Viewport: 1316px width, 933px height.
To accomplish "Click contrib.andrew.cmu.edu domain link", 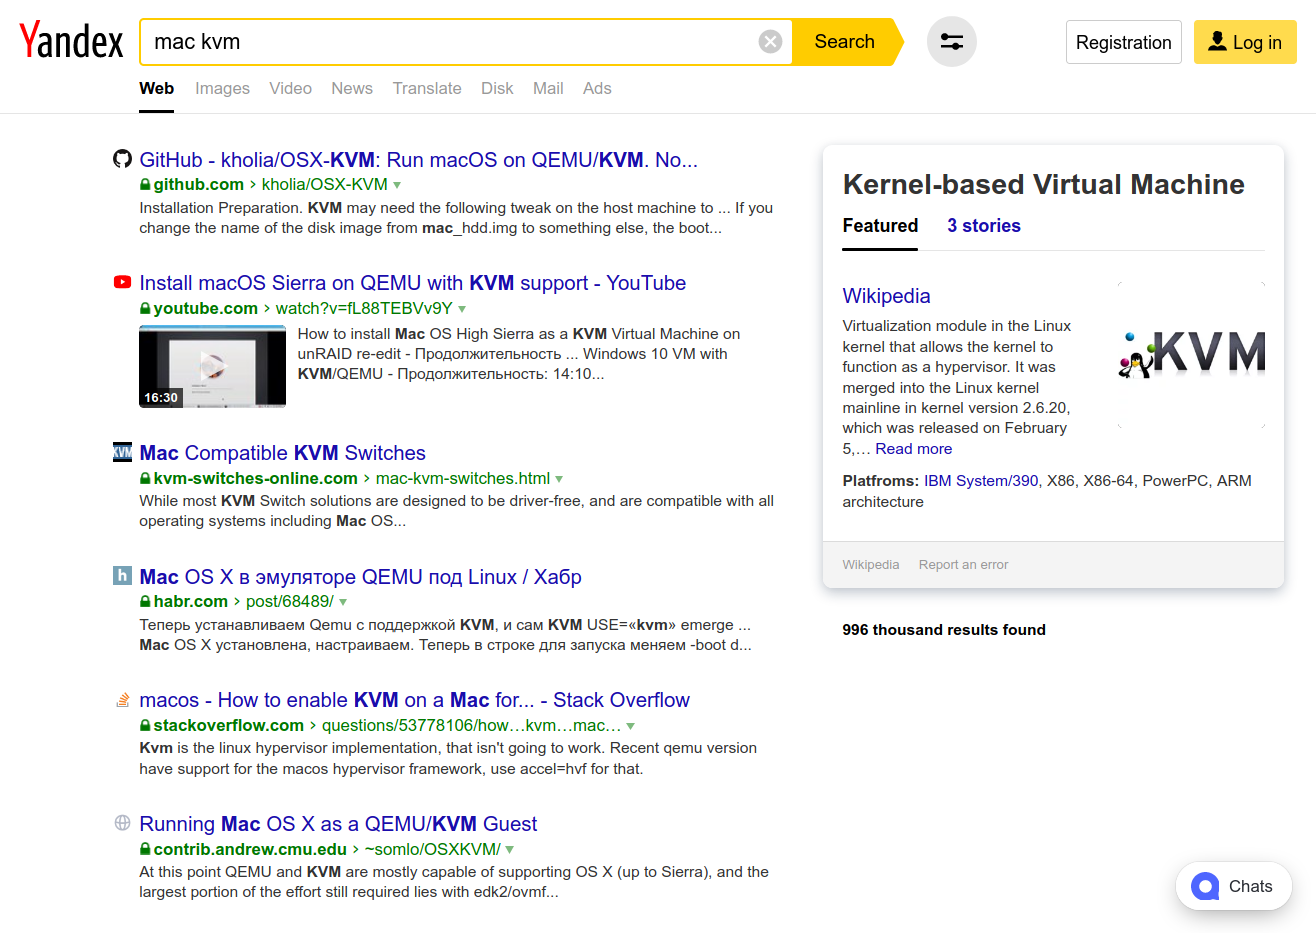I will click(x=250, y=850).
